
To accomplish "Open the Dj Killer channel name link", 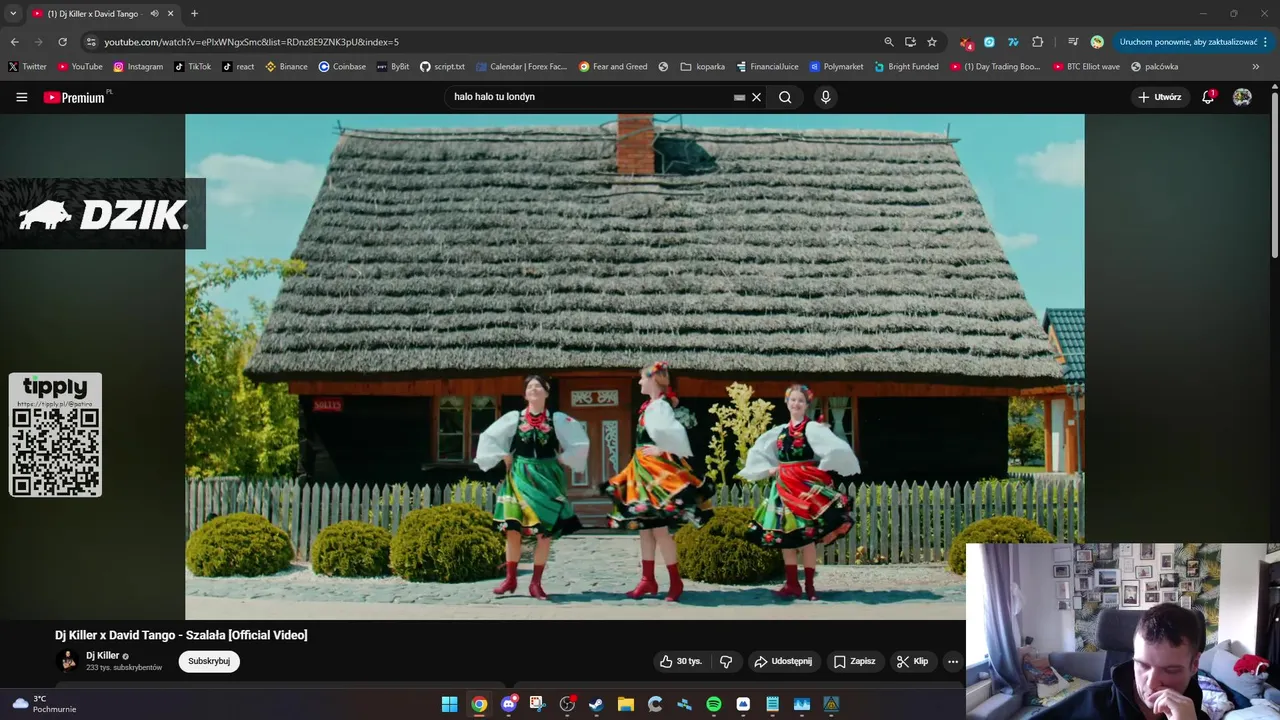I will pyautogui.click(x=102, y=656).
